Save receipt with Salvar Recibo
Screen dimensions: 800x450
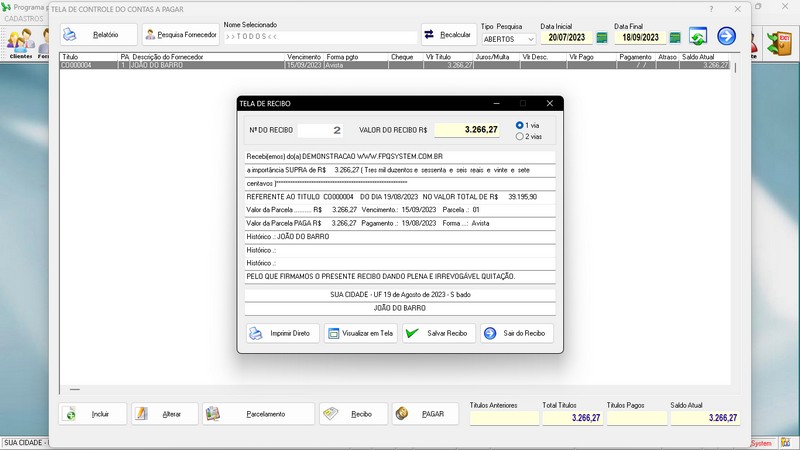point(438,333)
